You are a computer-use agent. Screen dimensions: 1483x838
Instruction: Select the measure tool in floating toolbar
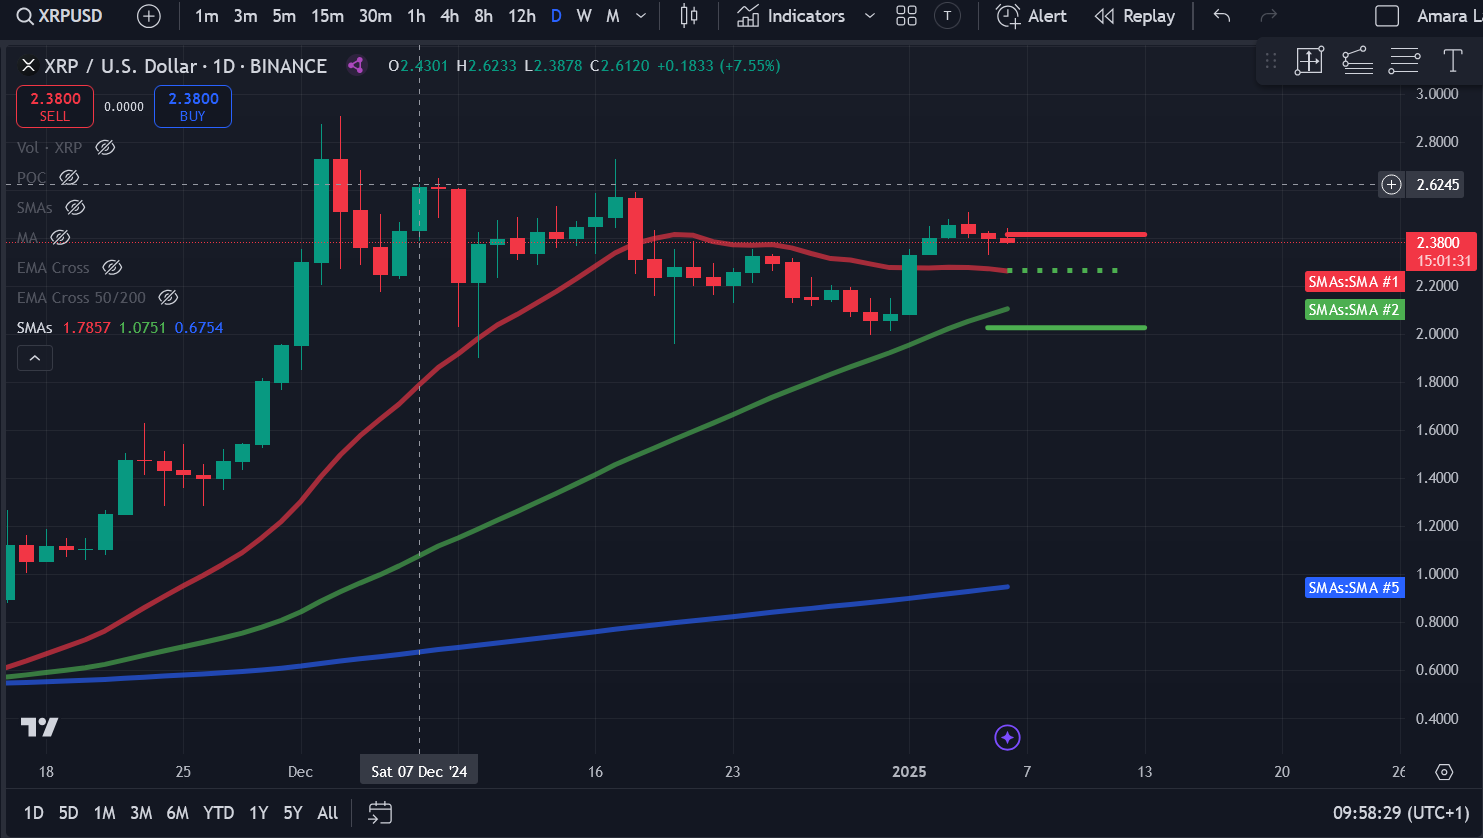tap(1309, 61)
